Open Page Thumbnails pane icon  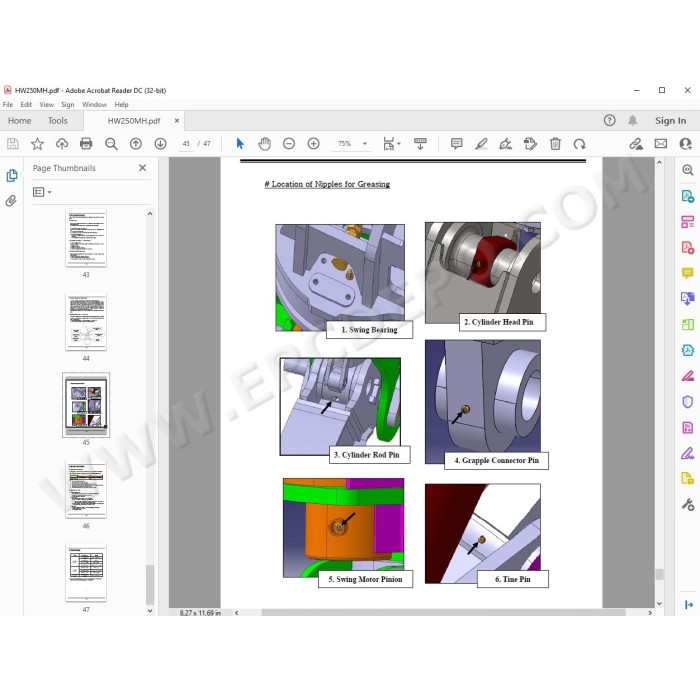coord(12,175)
